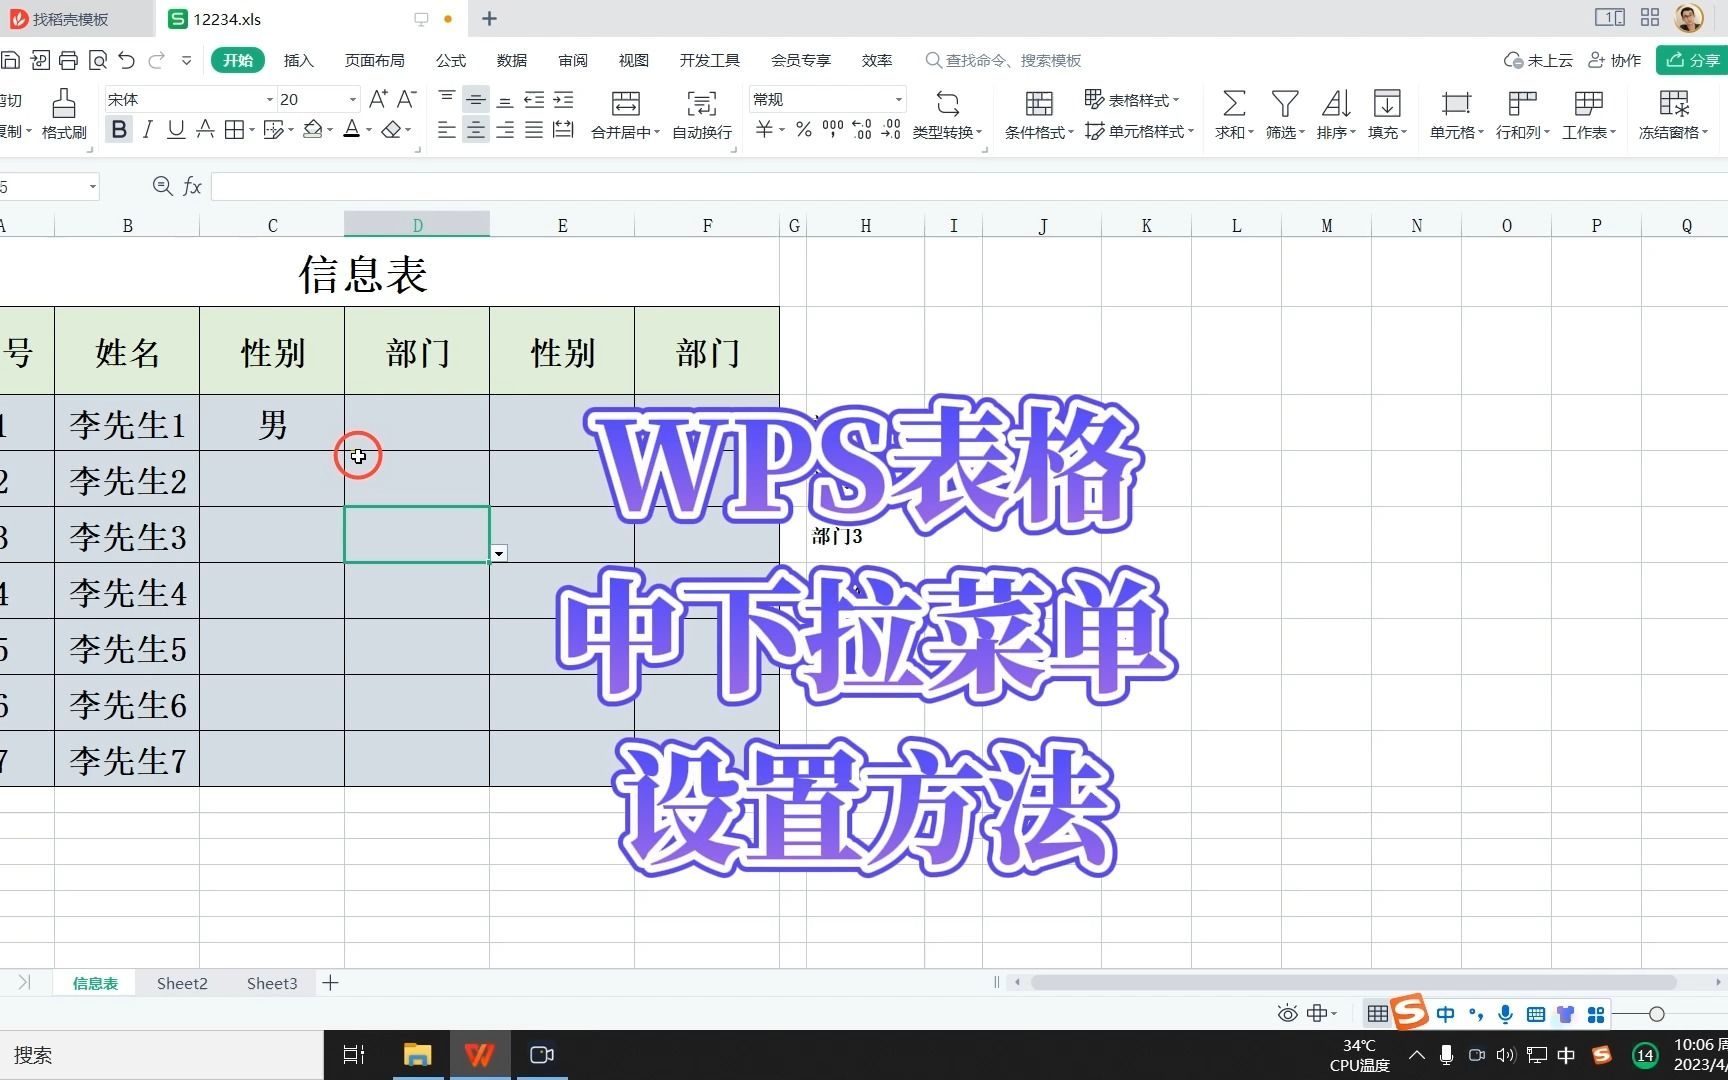
Task: Click the top vertical align icon
Action: coord(447,99)
